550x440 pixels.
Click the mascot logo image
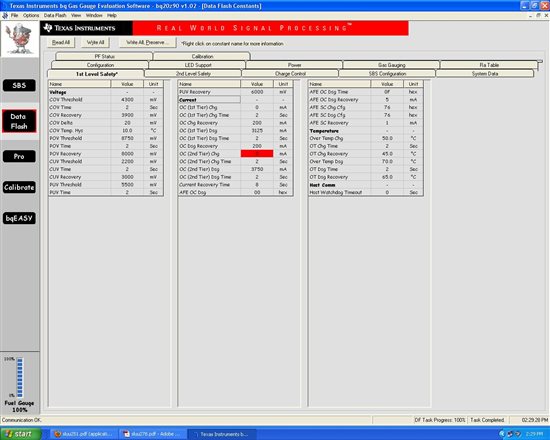(x=20, y=39)
